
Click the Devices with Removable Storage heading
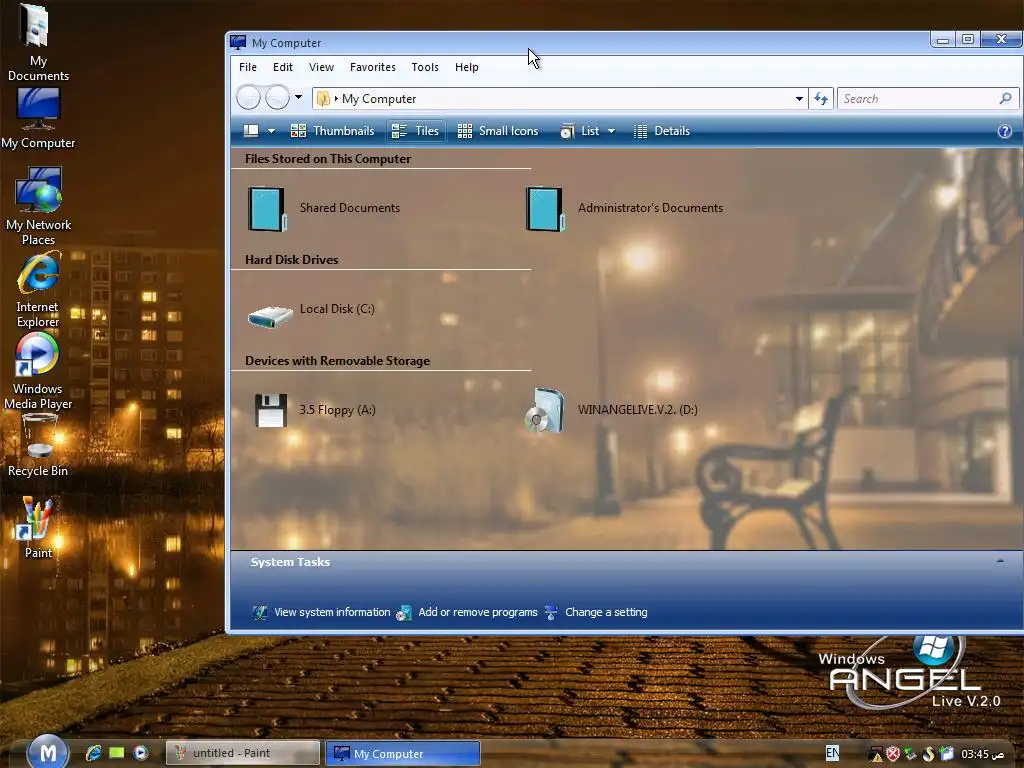click(338, 360)
